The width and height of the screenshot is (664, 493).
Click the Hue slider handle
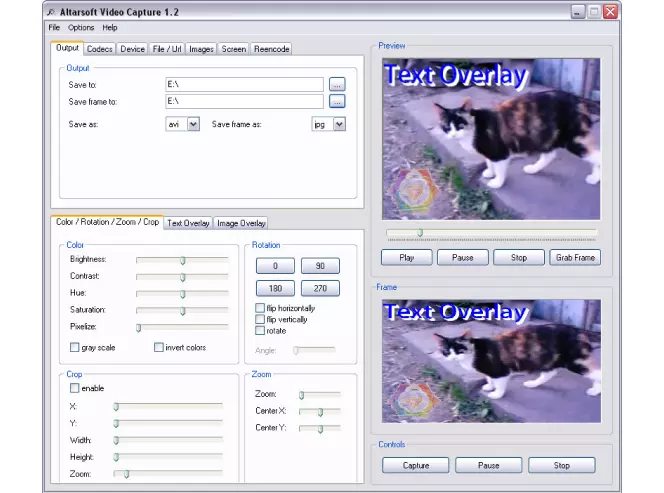(183, 294)
